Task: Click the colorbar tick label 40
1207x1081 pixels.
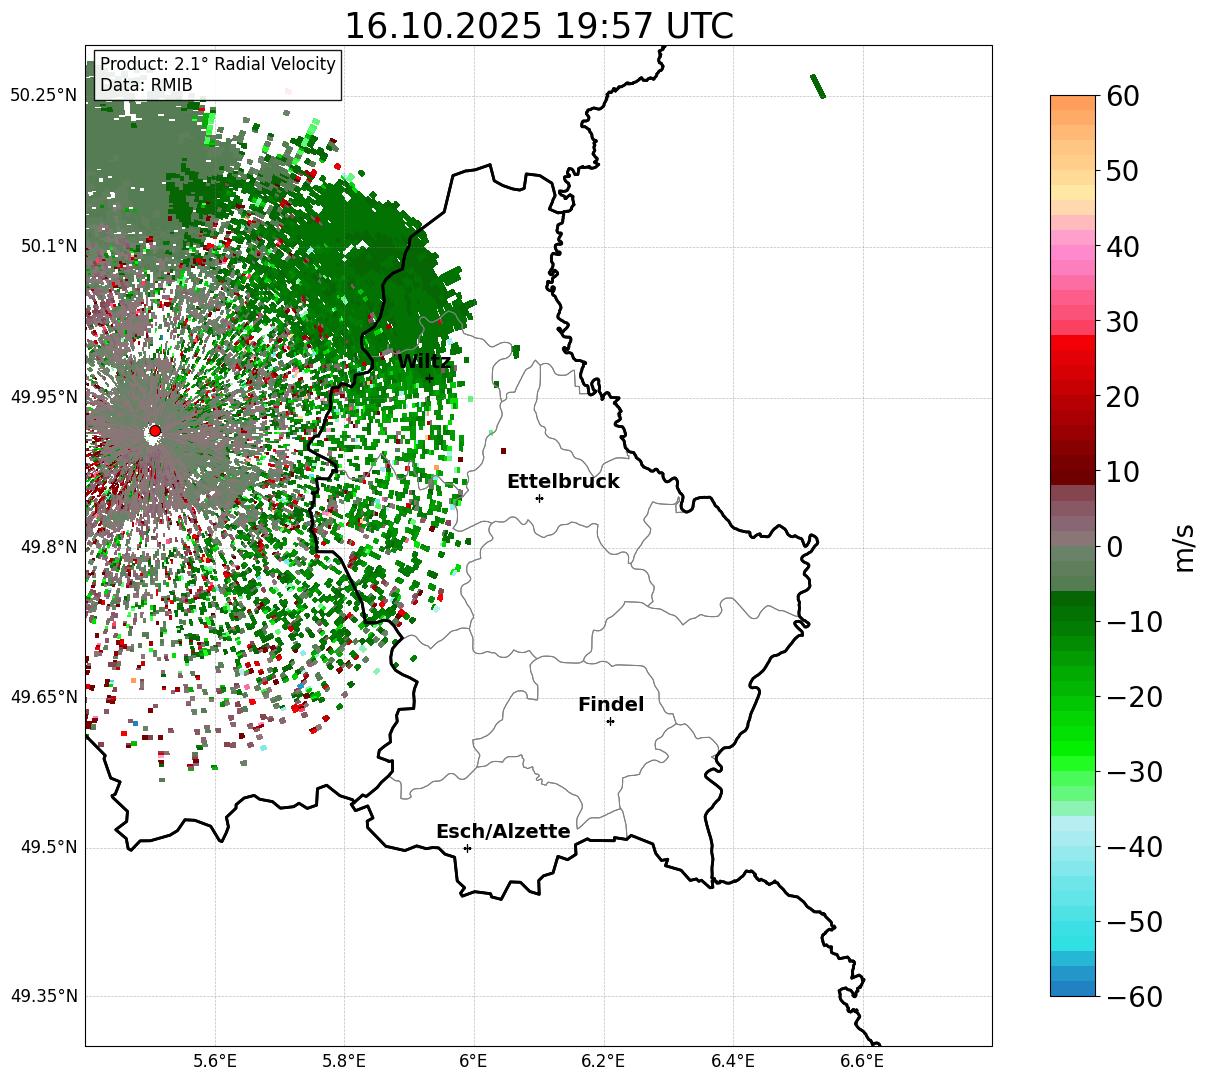Action: point(1123,246)
